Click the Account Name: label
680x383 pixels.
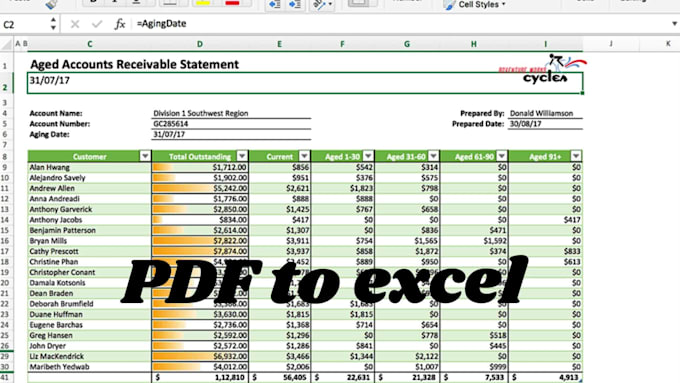click(x=56, y=113)
